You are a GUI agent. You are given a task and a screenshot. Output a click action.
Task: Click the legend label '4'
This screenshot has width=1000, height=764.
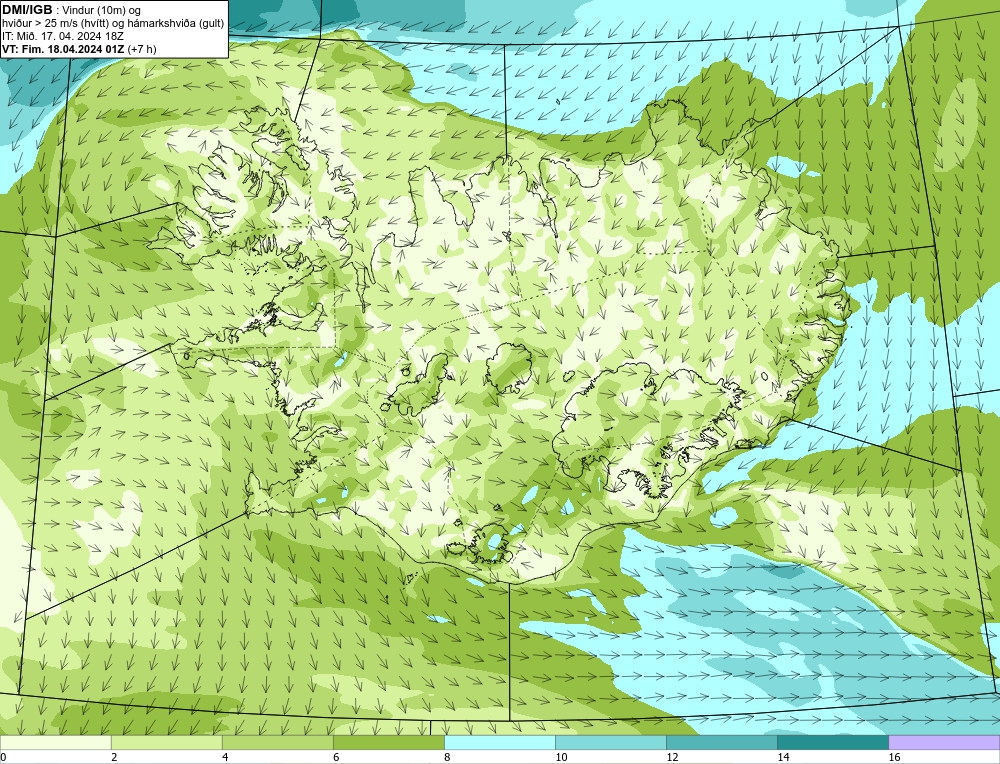(225, 757)
